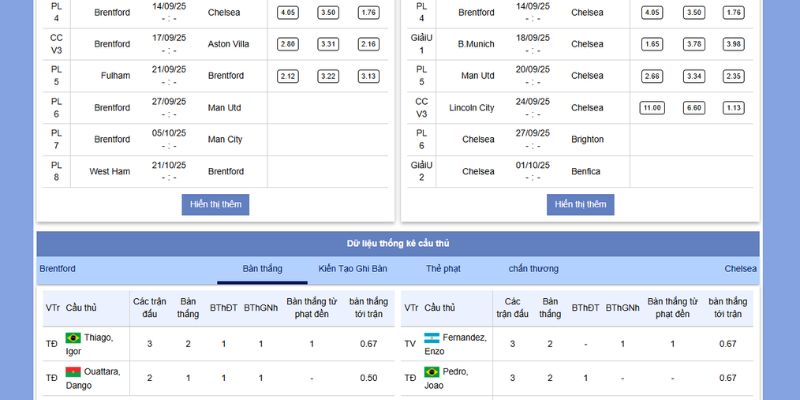This screenshot has width=800, height=400.
Task: Pick the 2.35 odds for Chelsea
Action: click(x=732, y=76)
